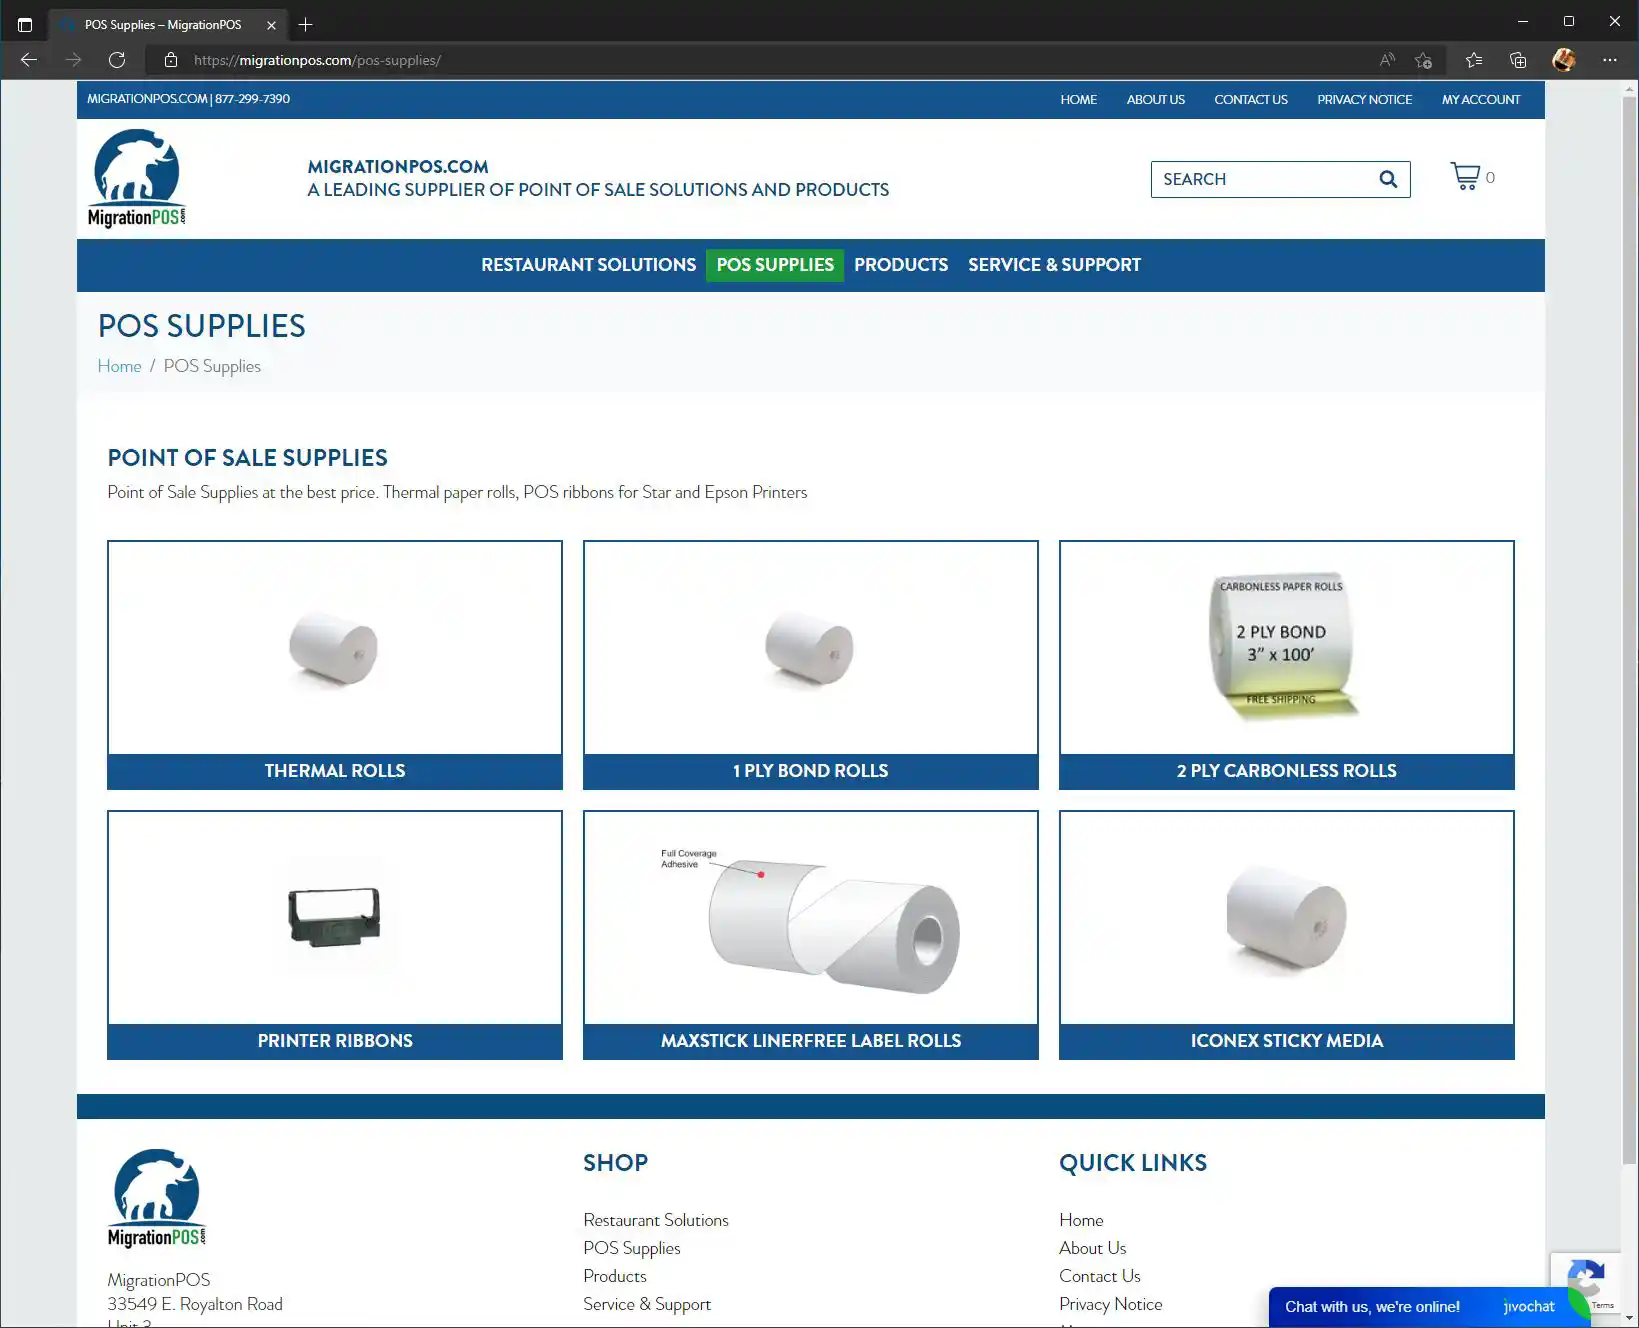The height and width of the screenshot is (1328, 1639).
Task: Open MAXStick Linerfree Label Rolls image
Action: point(811,918)
